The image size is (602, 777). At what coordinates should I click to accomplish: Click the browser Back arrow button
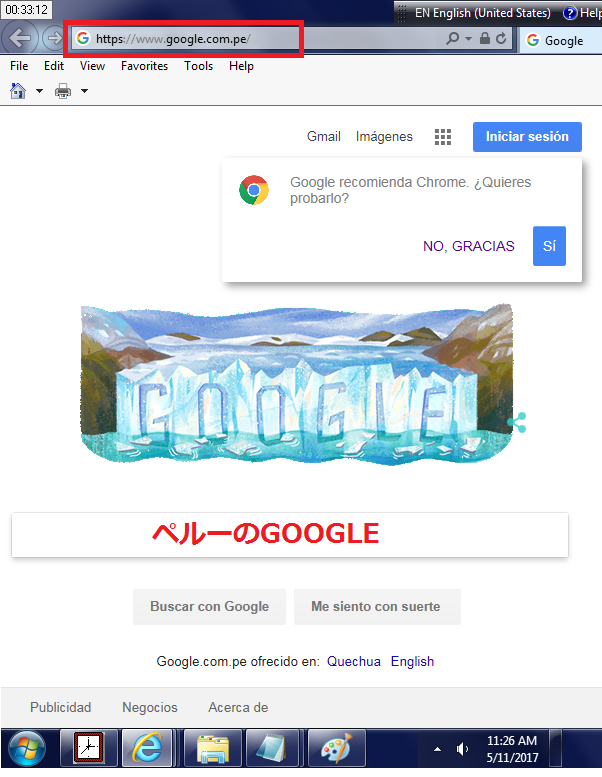point(20,38)
